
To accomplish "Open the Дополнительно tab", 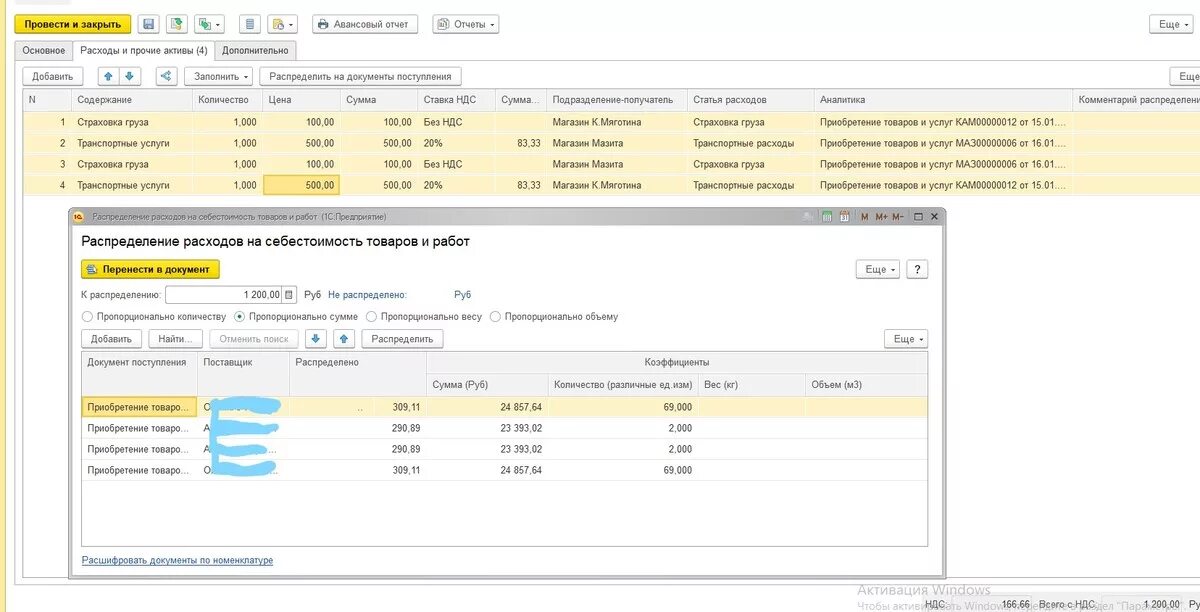I will [256, 50].
